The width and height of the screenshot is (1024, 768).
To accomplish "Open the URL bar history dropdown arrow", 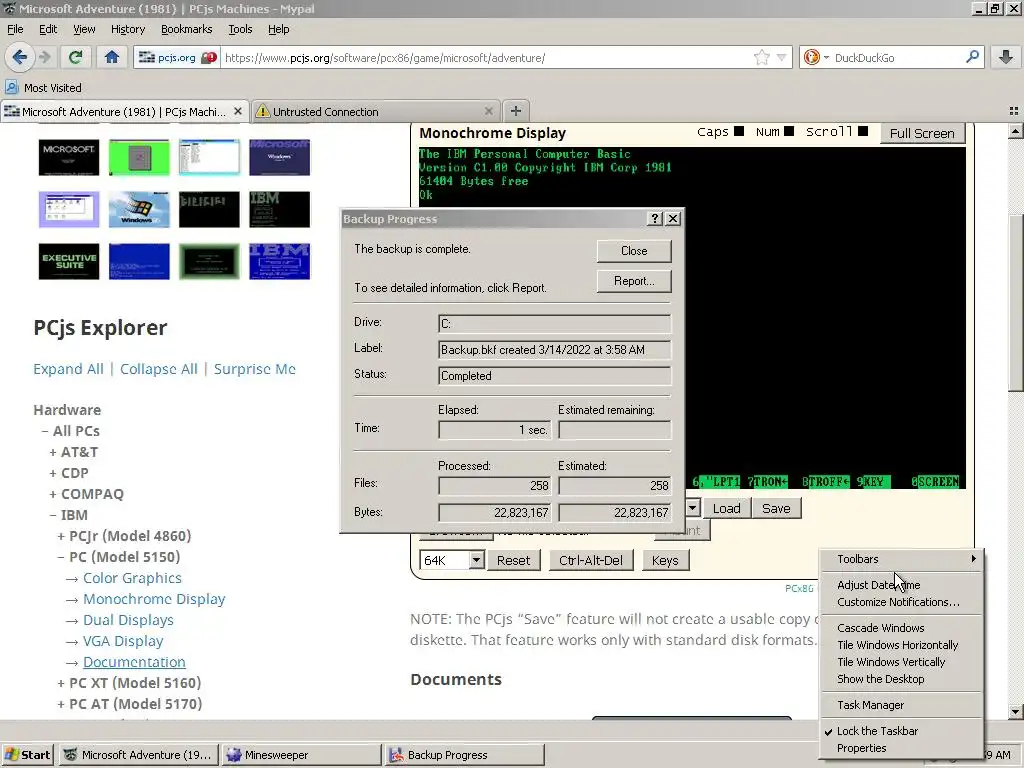I will (x=781, y=57).
